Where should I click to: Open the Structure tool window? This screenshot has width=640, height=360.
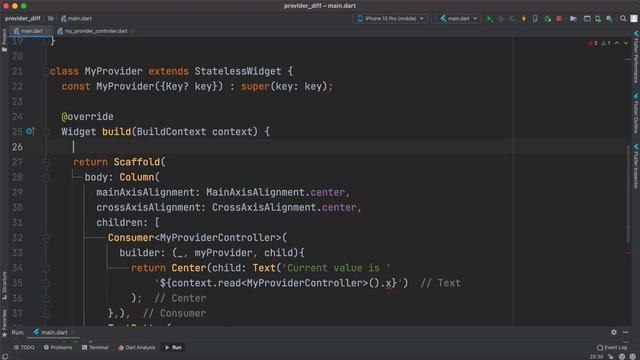[x=4, y=286]
